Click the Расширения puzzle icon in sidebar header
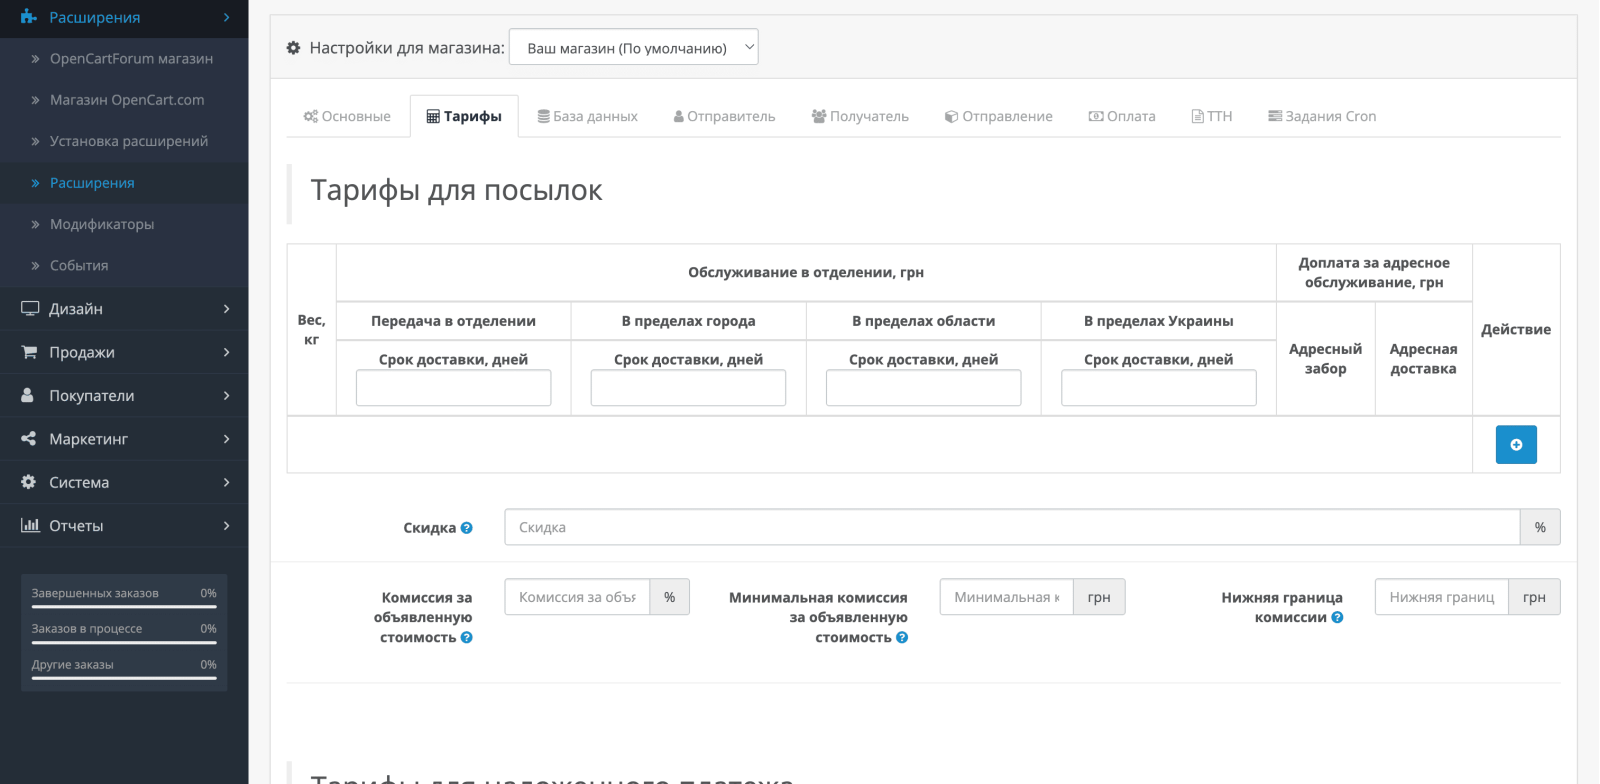The width and height of the screenshot is (1600, 784). pyautogui.click(x=29, y=17)
